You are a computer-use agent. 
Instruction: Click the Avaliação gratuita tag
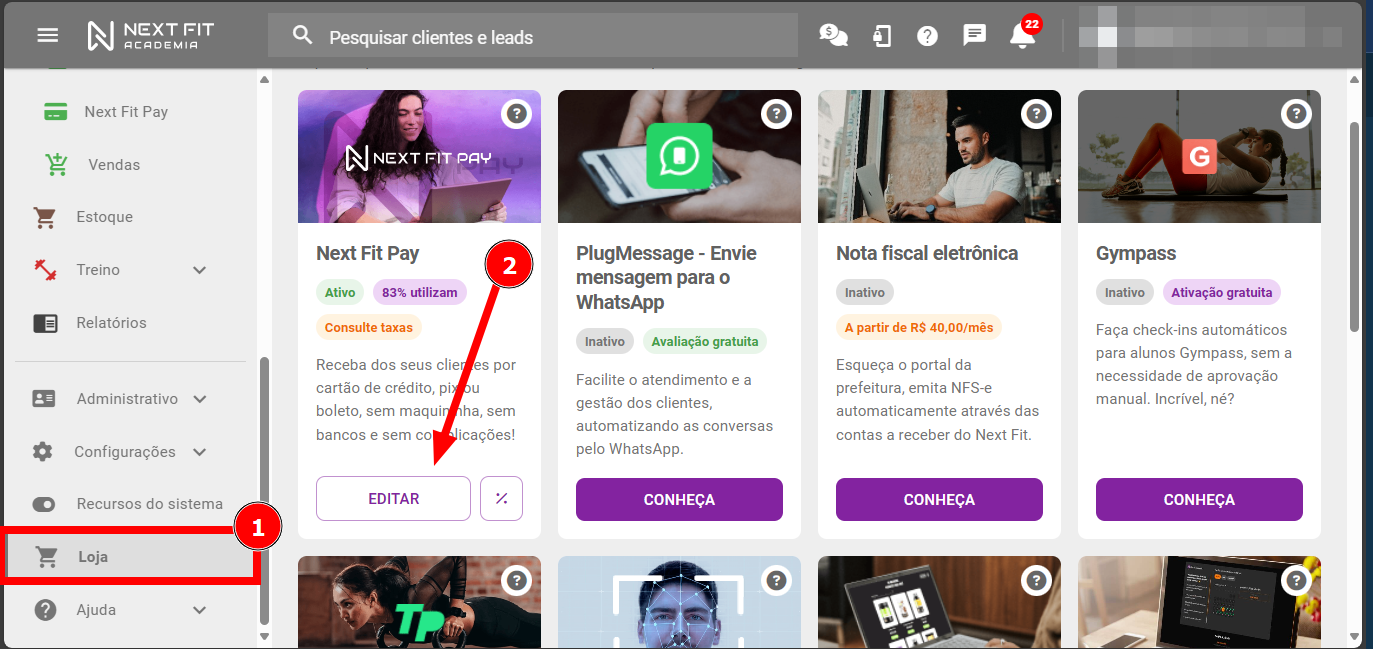click(x=705, y=341)
